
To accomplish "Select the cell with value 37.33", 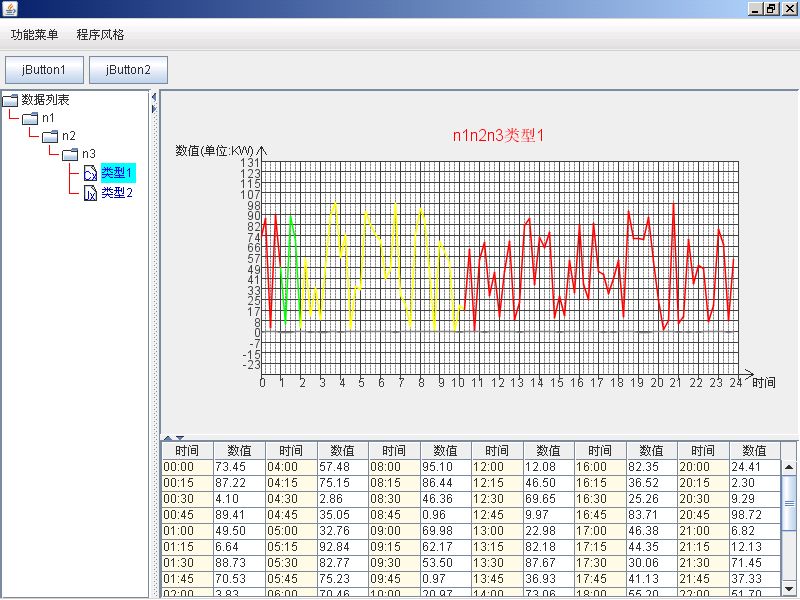I will pyautogui.click(x=755, y=579).
